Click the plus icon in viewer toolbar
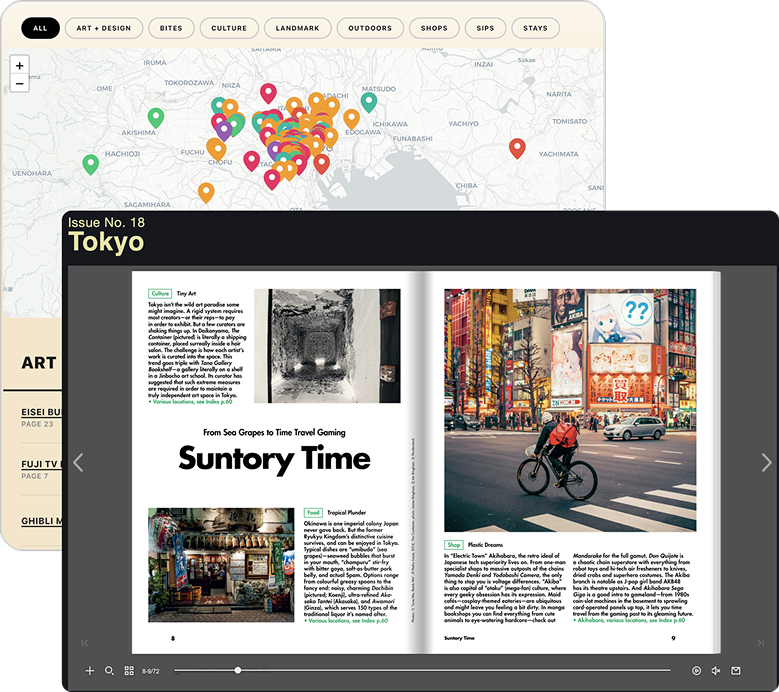Image resolution: width=779 pixels, height=692 pixels. [x=89, y=671]
